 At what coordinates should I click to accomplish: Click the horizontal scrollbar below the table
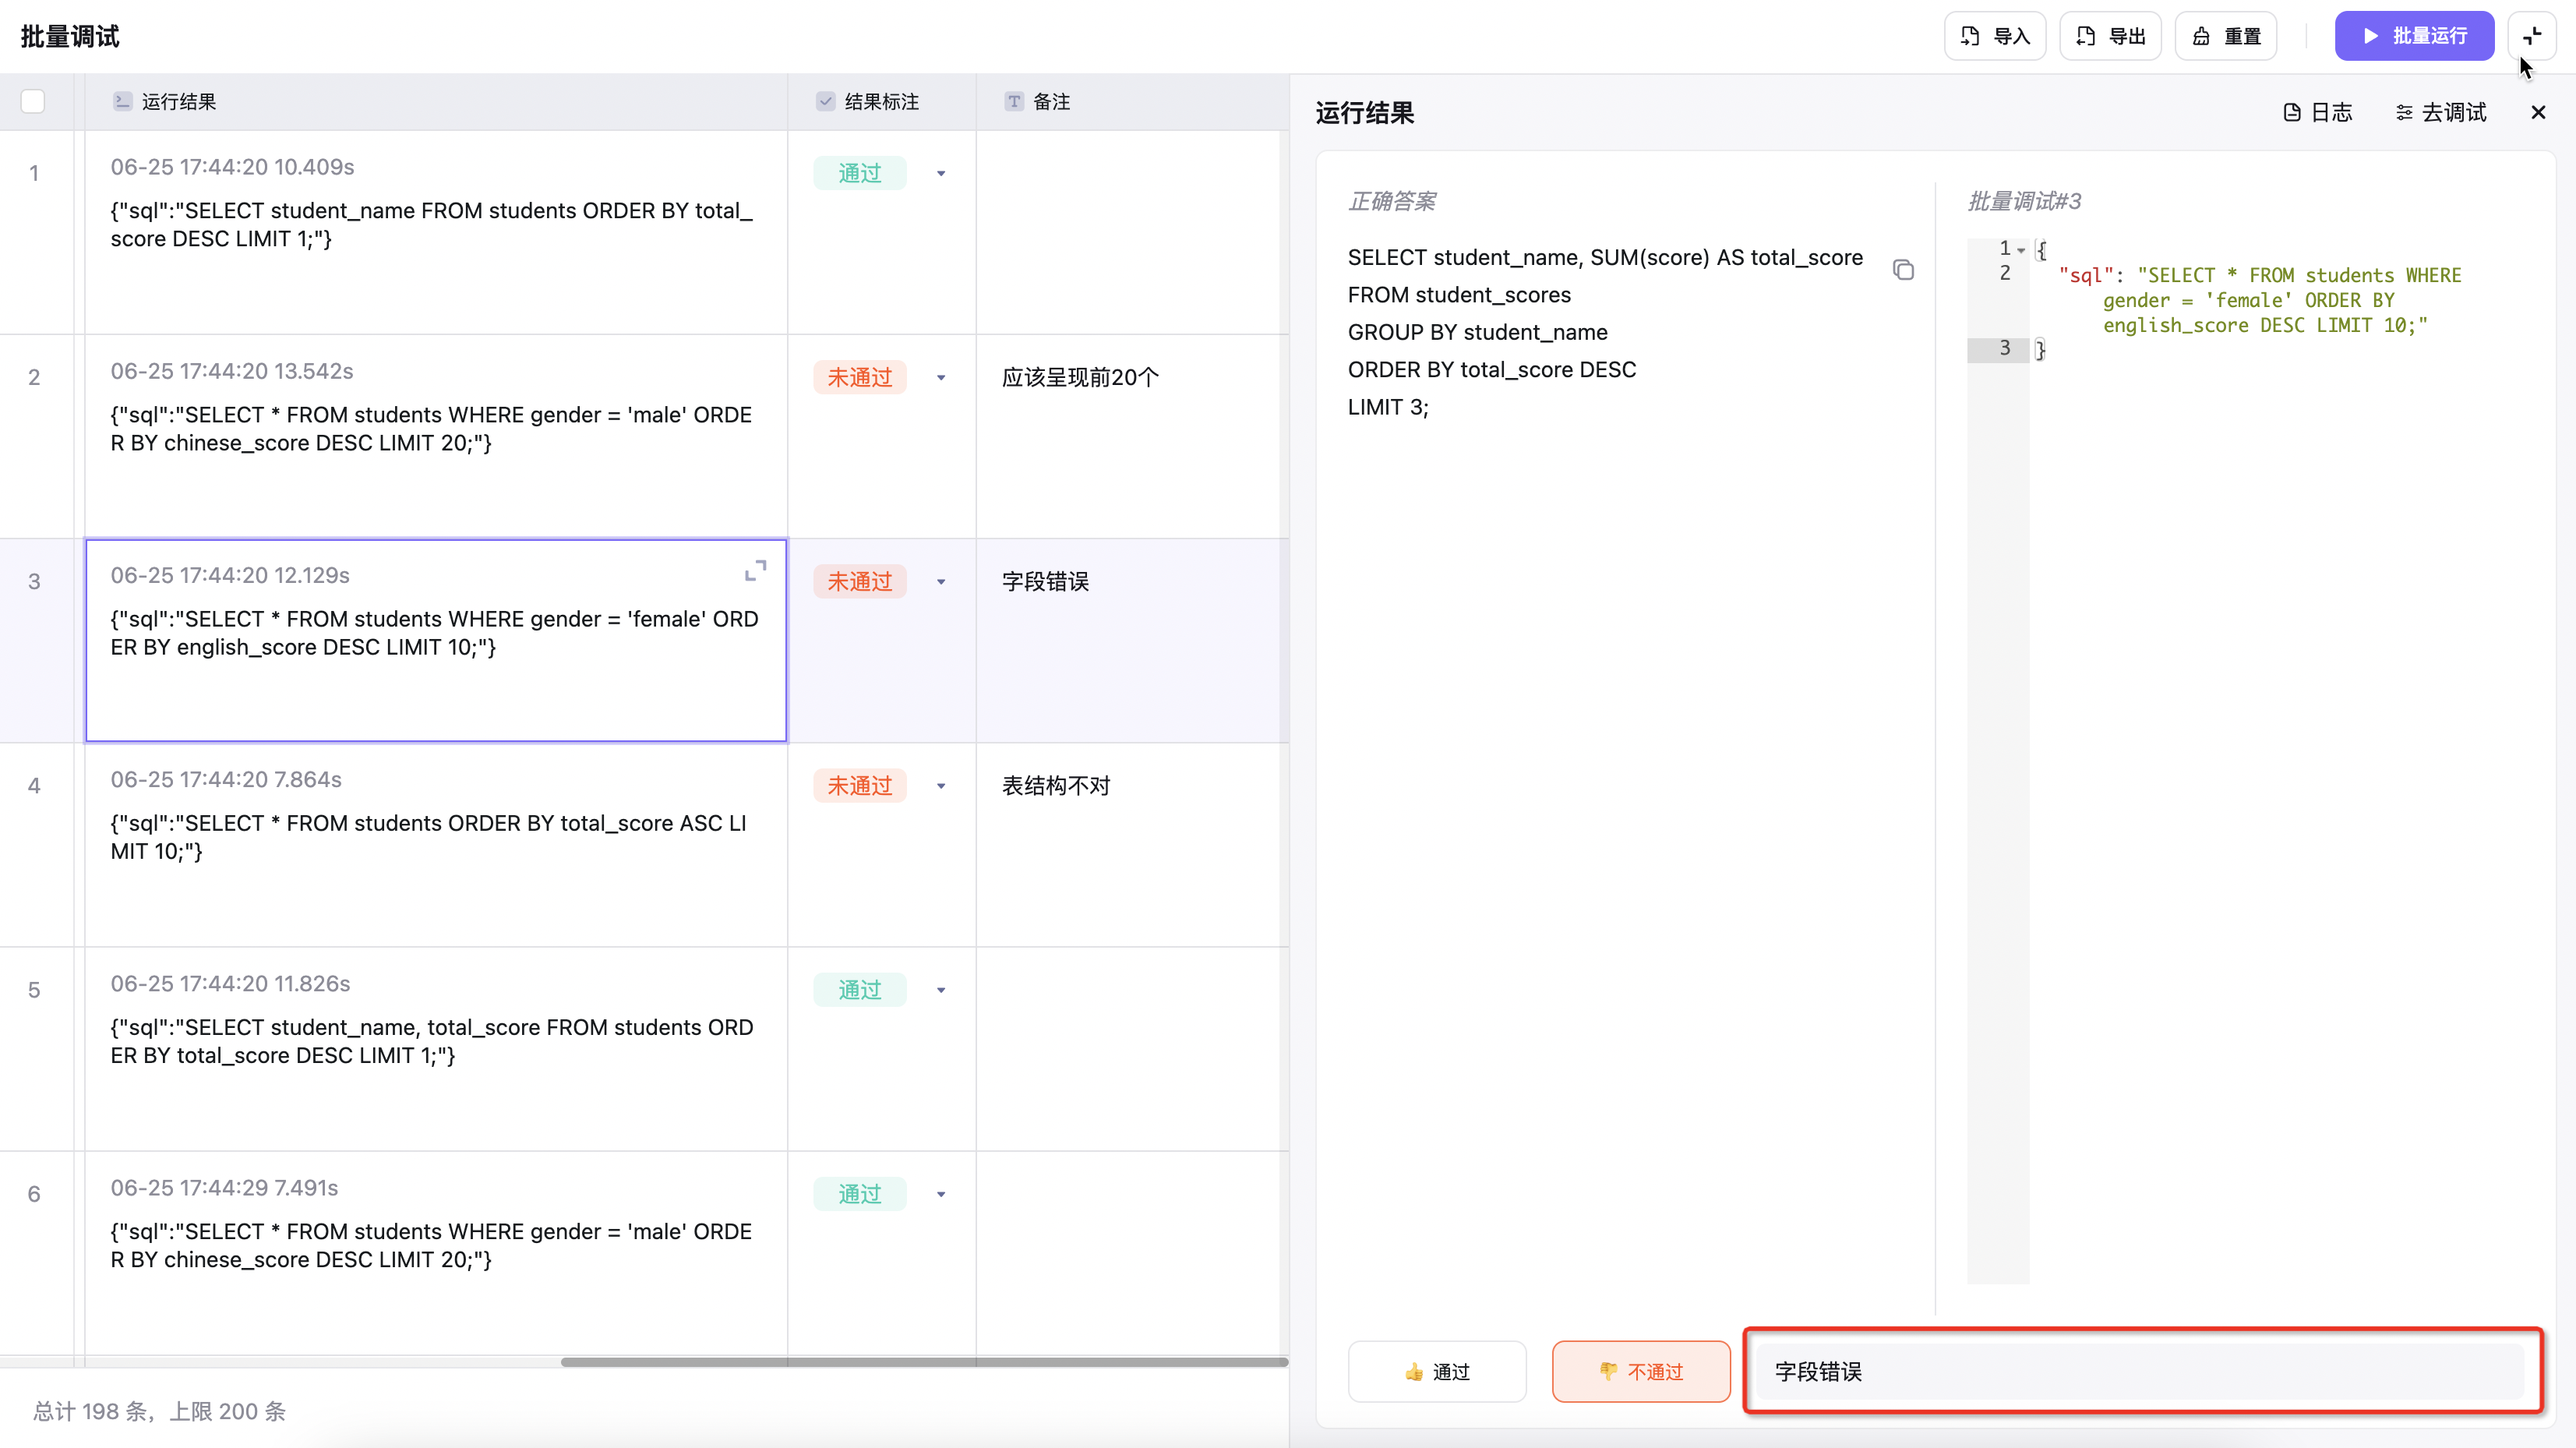click(x=924, y=1361)
